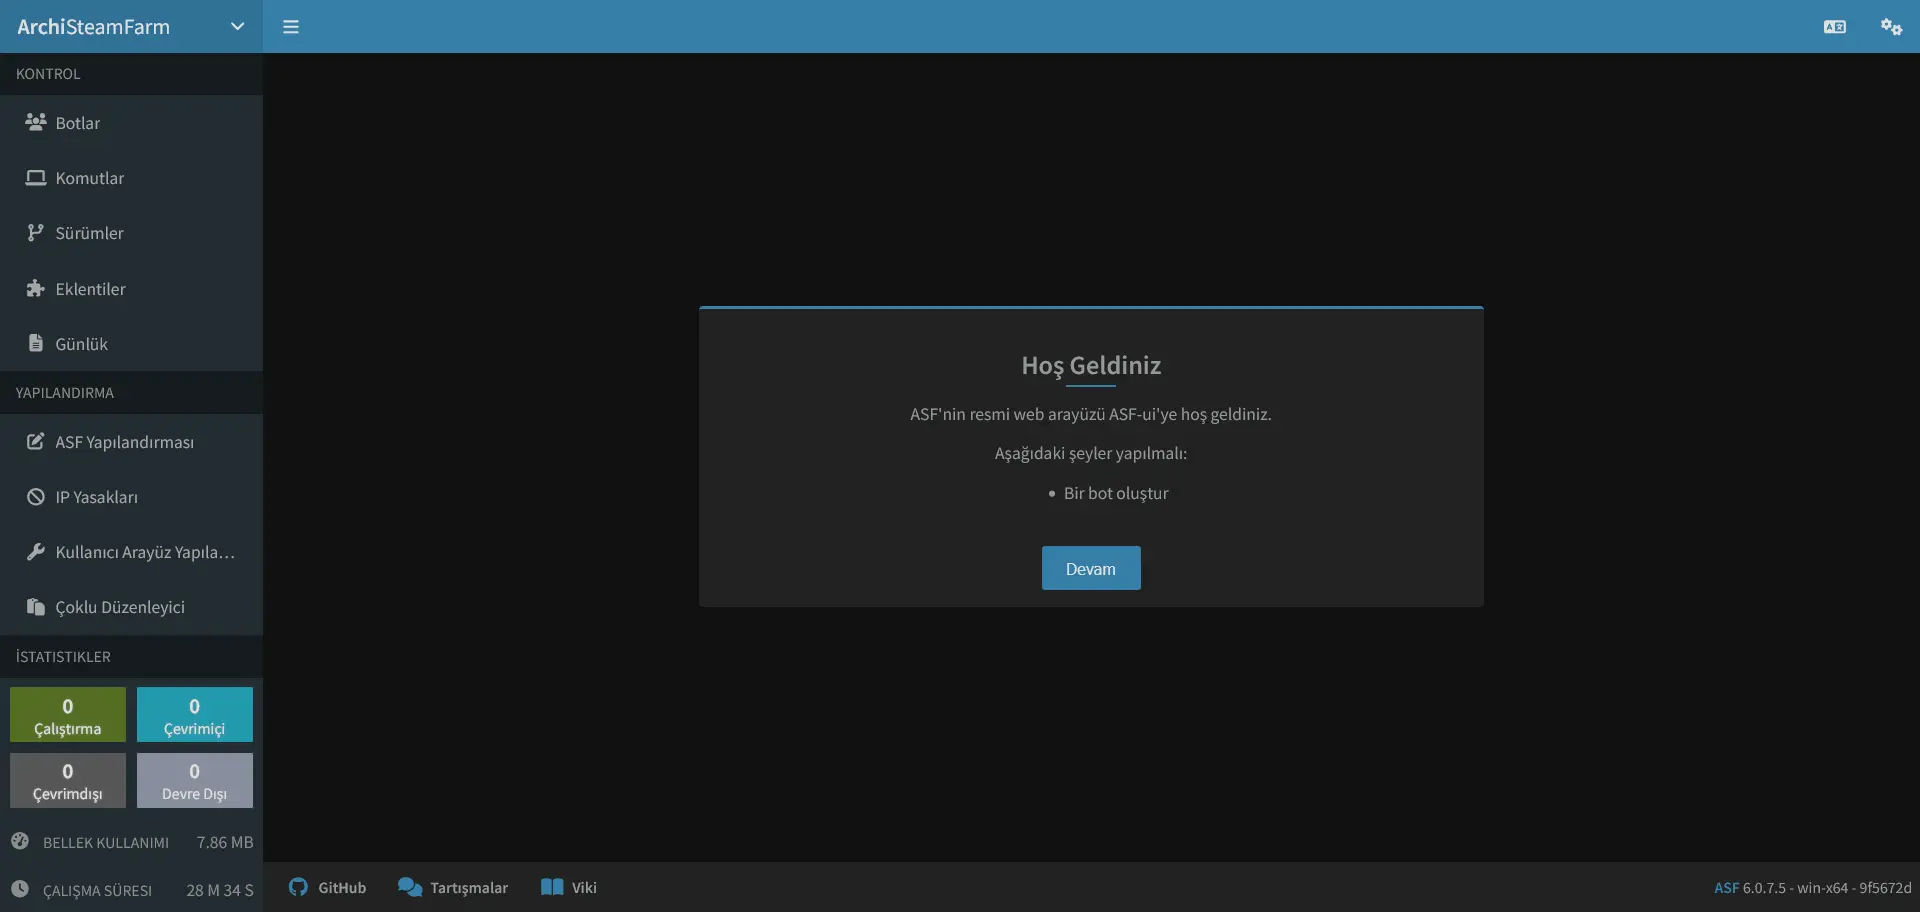Click the uptime clock icon
This screenshot has width=1920, height=912.
pyautogui.click(x=20, y=889)
